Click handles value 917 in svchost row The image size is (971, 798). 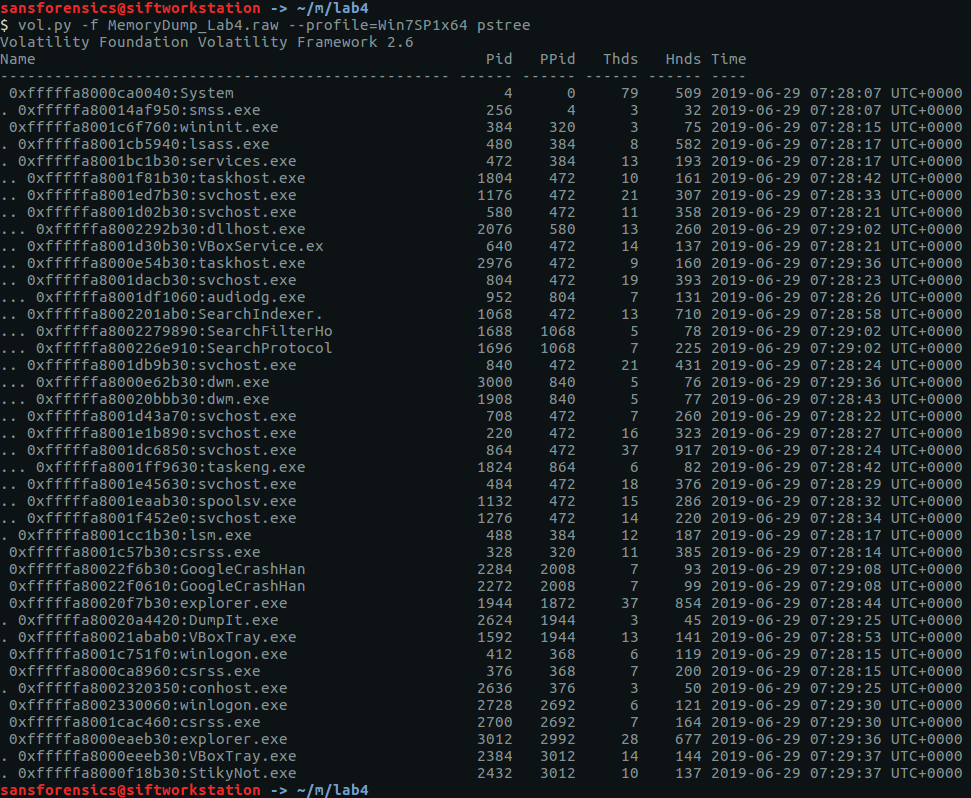click(688, 450)
